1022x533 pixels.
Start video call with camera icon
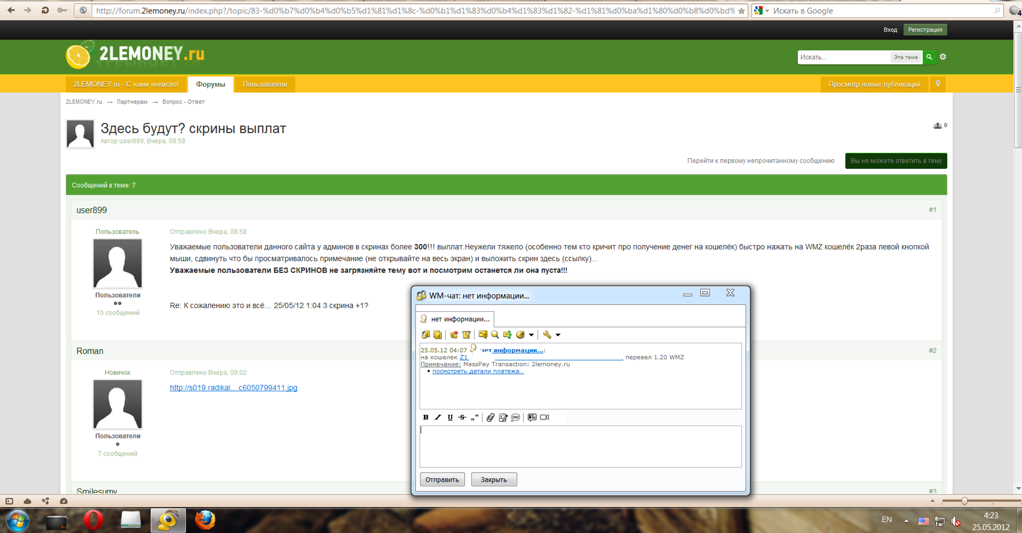(x=544, y=417)
